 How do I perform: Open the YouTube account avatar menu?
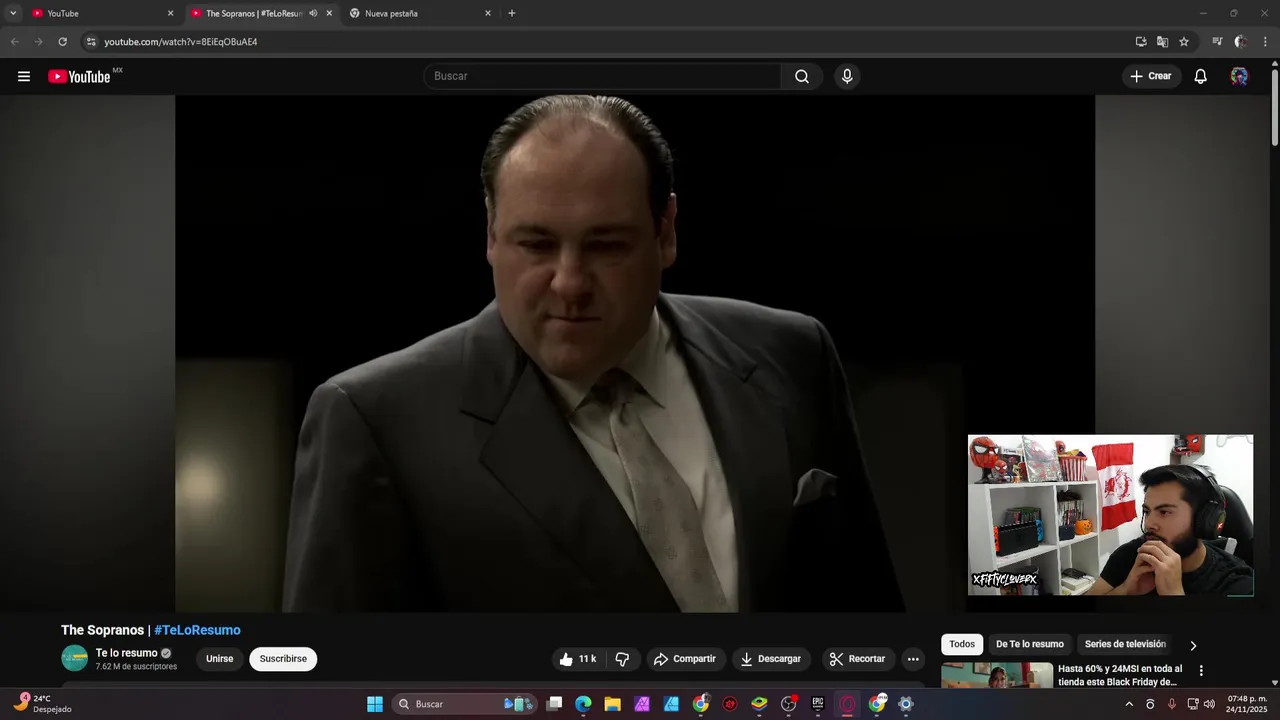[x=1239, y=76]
